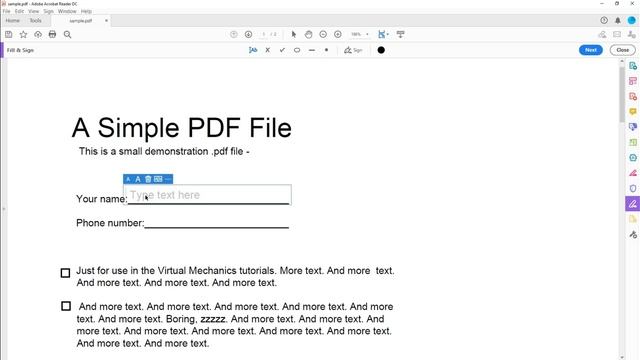Open the Create PDF red tool in right pane
This screenshot has height=360, width=640.
[x=633, y=96]
